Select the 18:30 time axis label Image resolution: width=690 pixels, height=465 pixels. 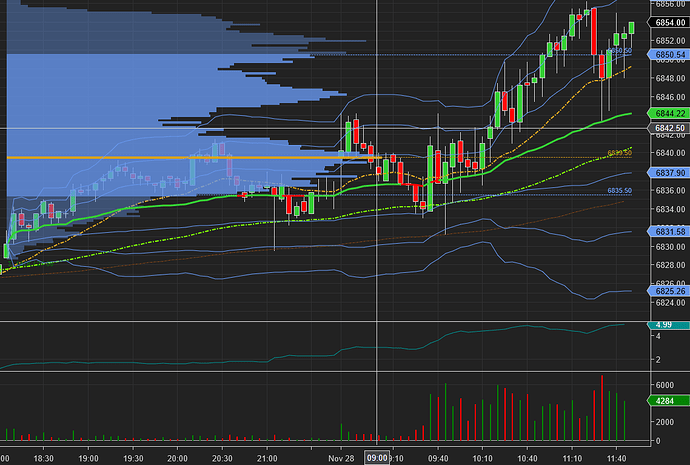point(45,456)
